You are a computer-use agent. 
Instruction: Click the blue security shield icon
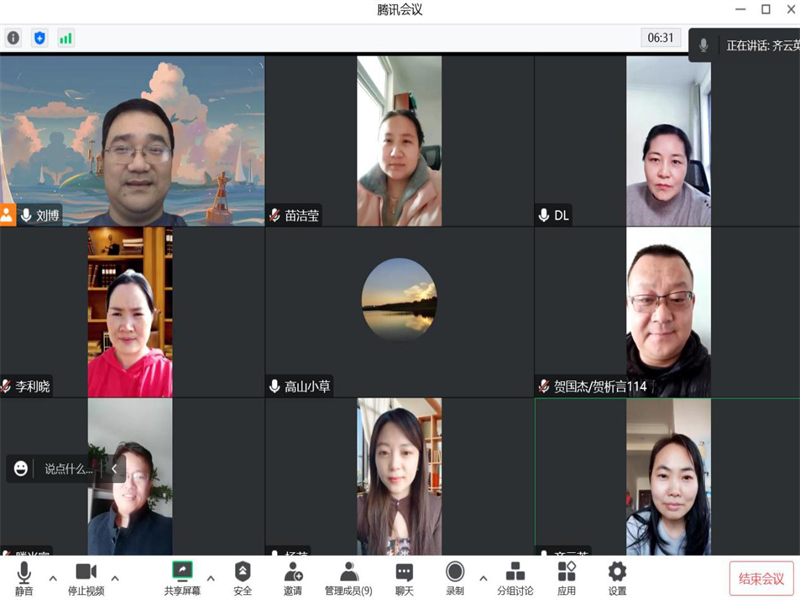(40, 38)
